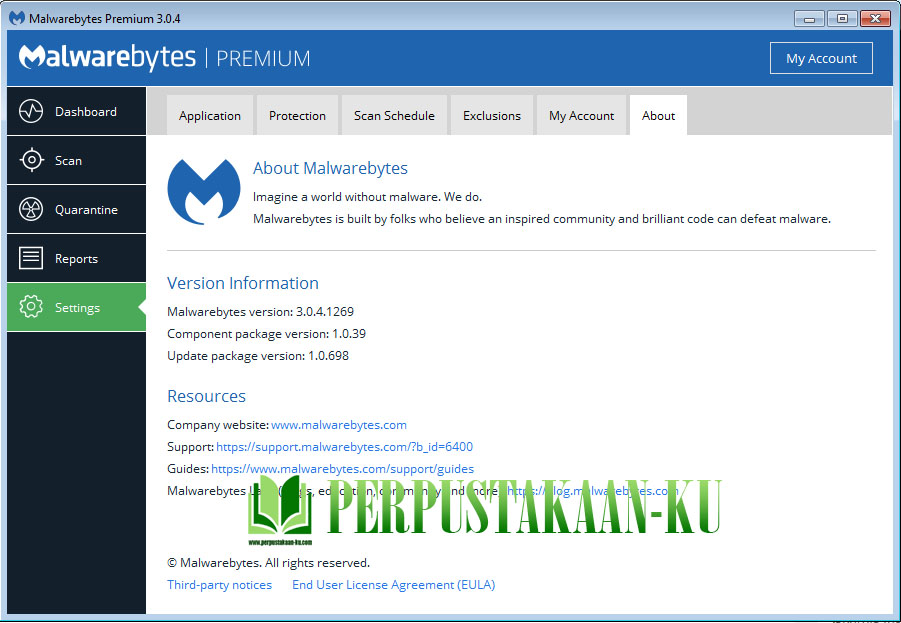Click the Resources heading

206,396
